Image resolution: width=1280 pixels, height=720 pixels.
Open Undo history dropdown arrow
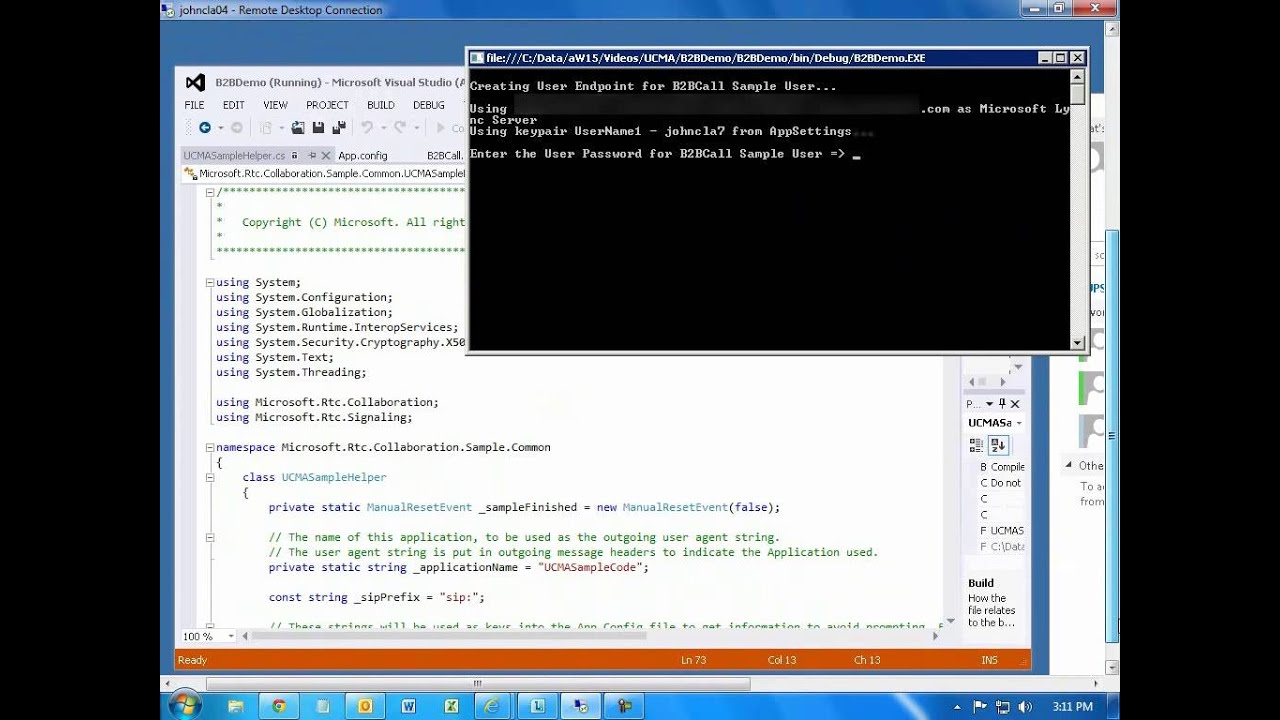[382, 128]
